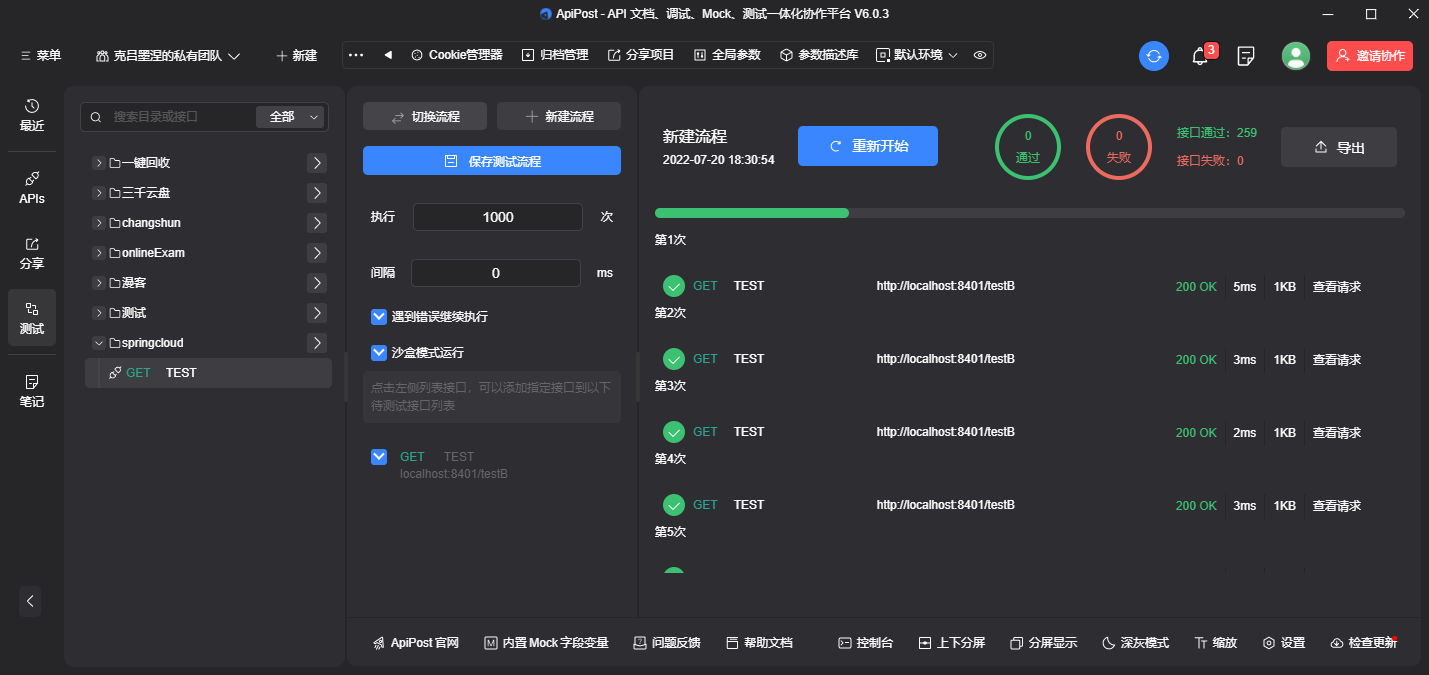The width and height of the screenshot is (1429, 675).
Task: Open the 全部 filter dropdown
Action: pos(291,117)
